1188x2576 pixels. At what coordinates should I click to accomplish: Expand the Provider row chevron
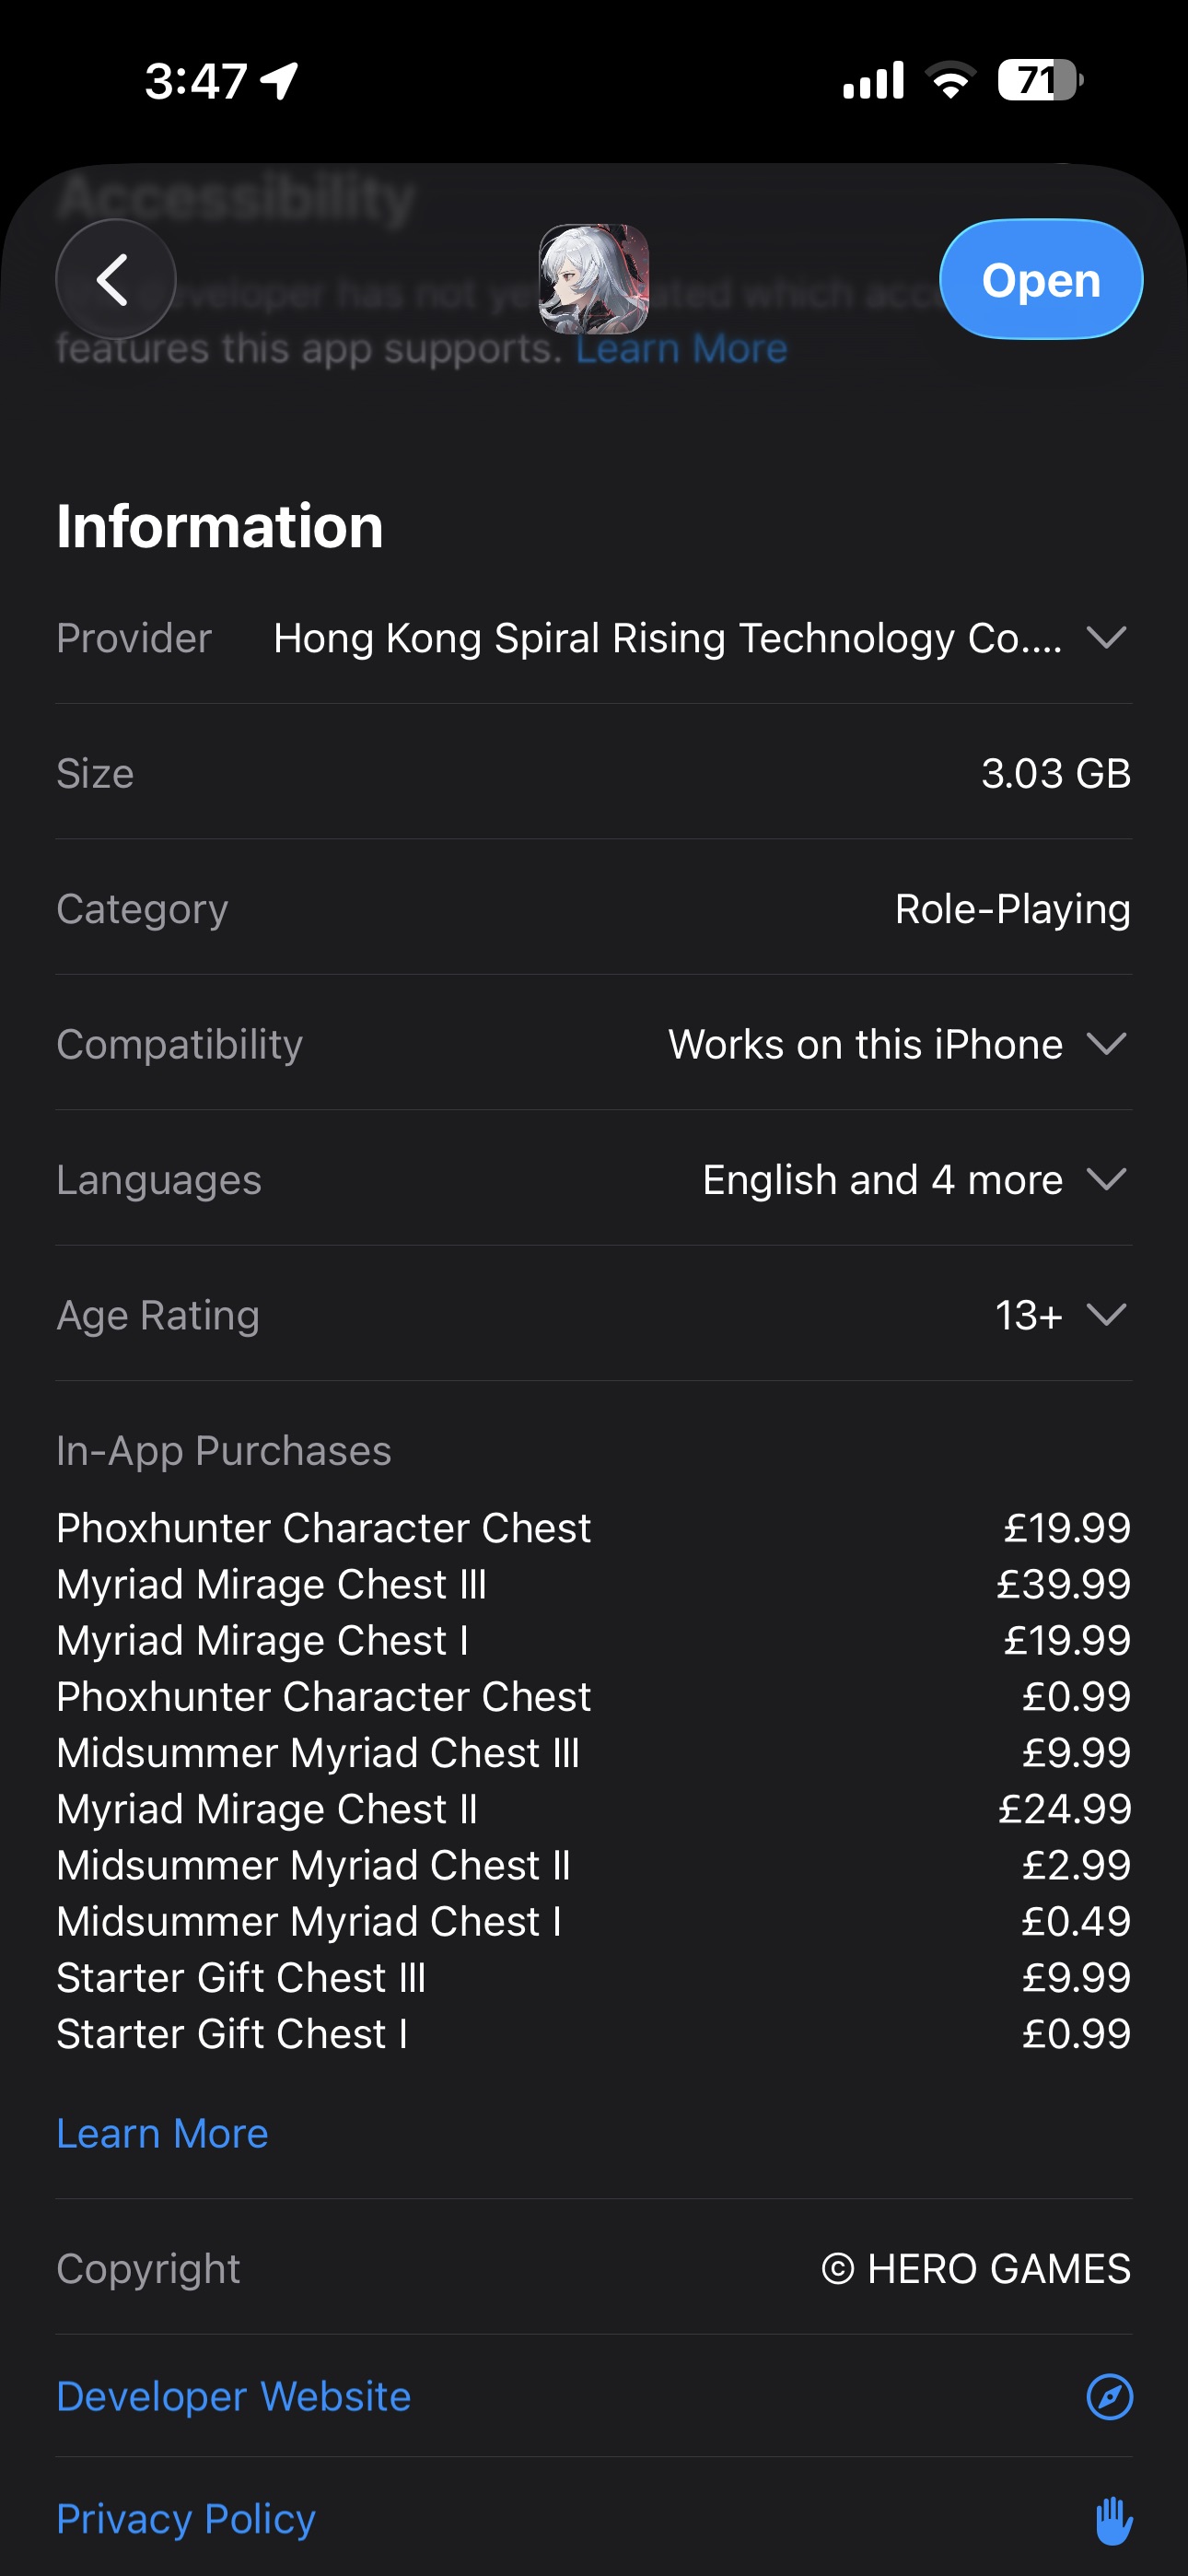coord(1106,637)
